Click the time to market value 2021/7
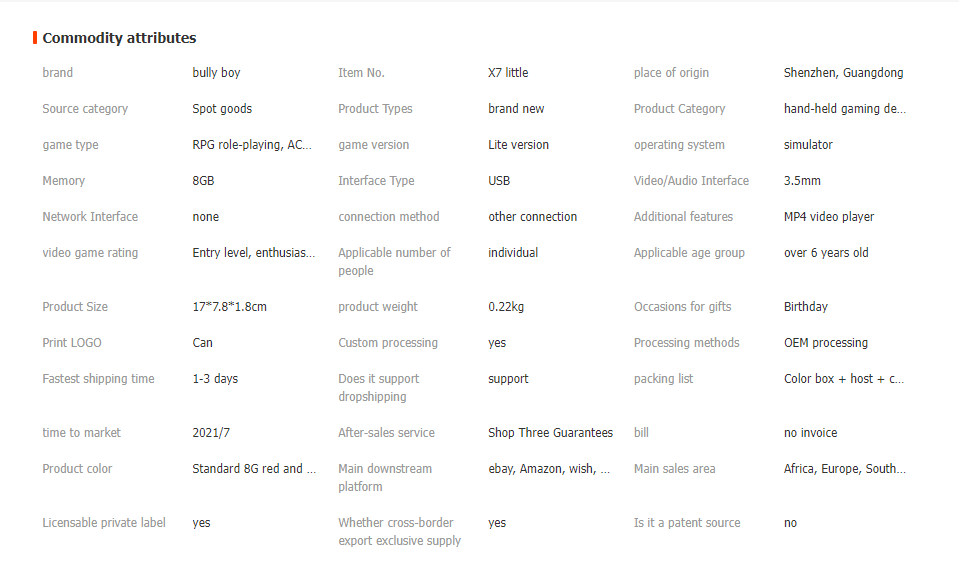 [211, 433]
